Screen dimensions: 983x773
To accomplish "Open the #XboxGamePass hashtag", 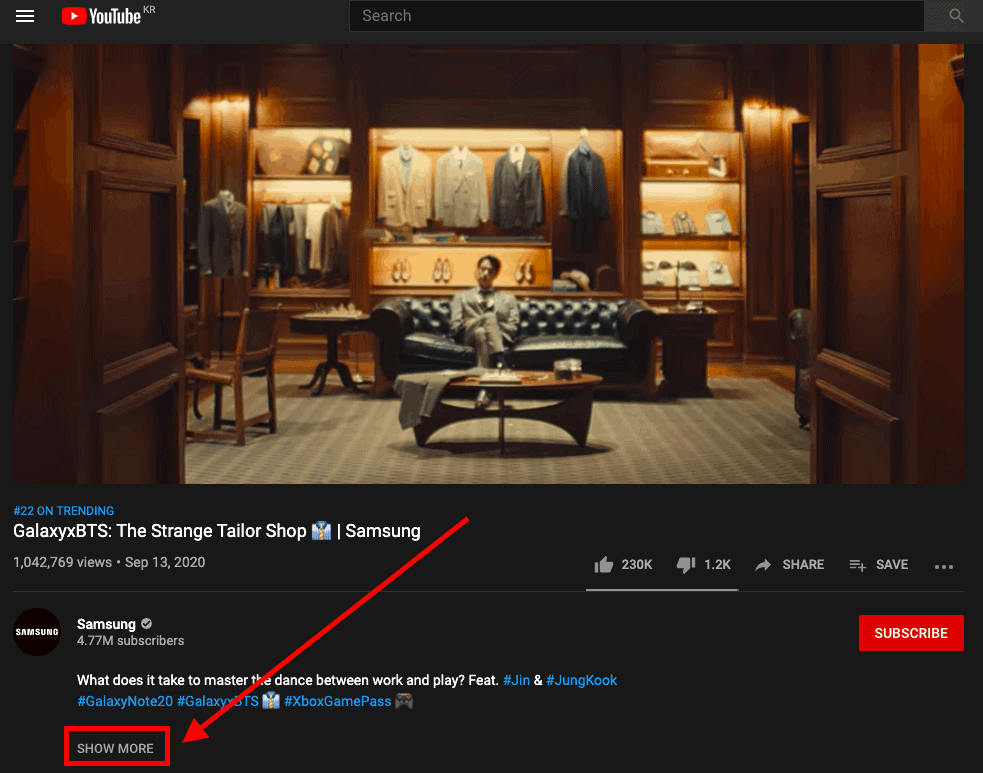I will point(337,700).
